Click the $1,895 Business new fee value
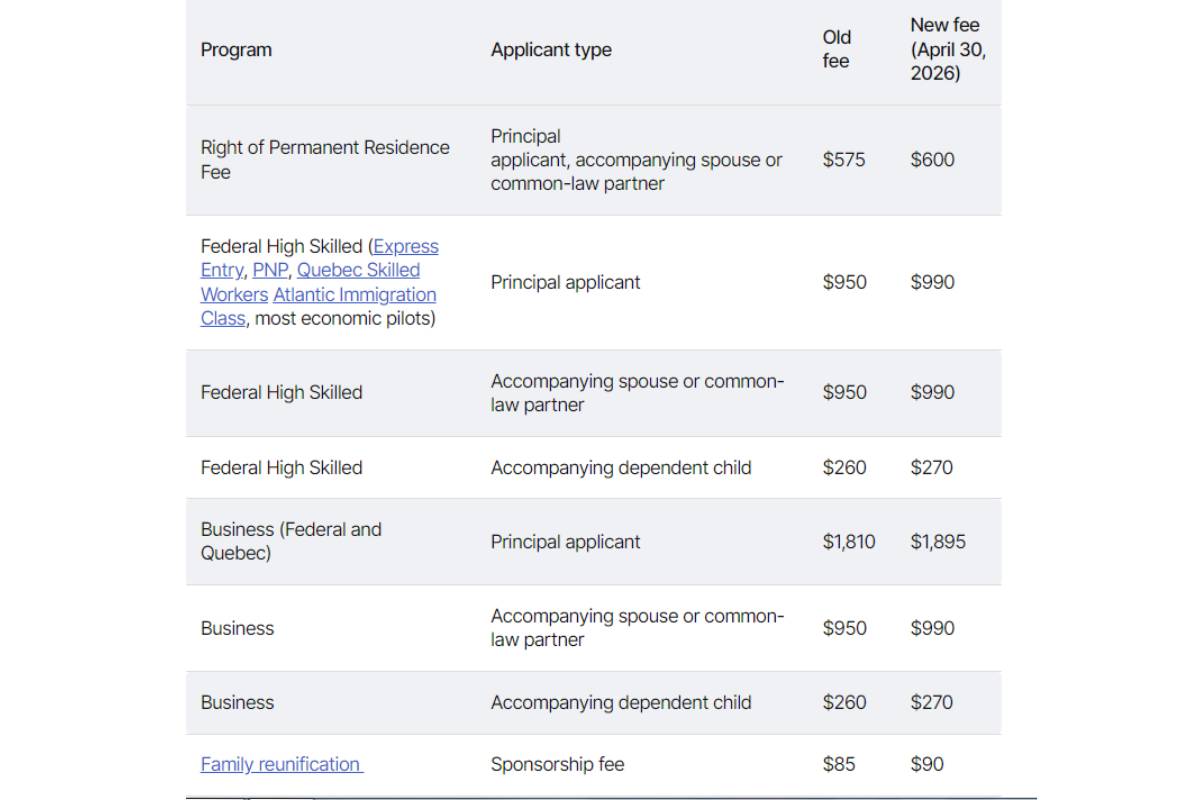1200x800 pixels. click(x=938, y=542)
